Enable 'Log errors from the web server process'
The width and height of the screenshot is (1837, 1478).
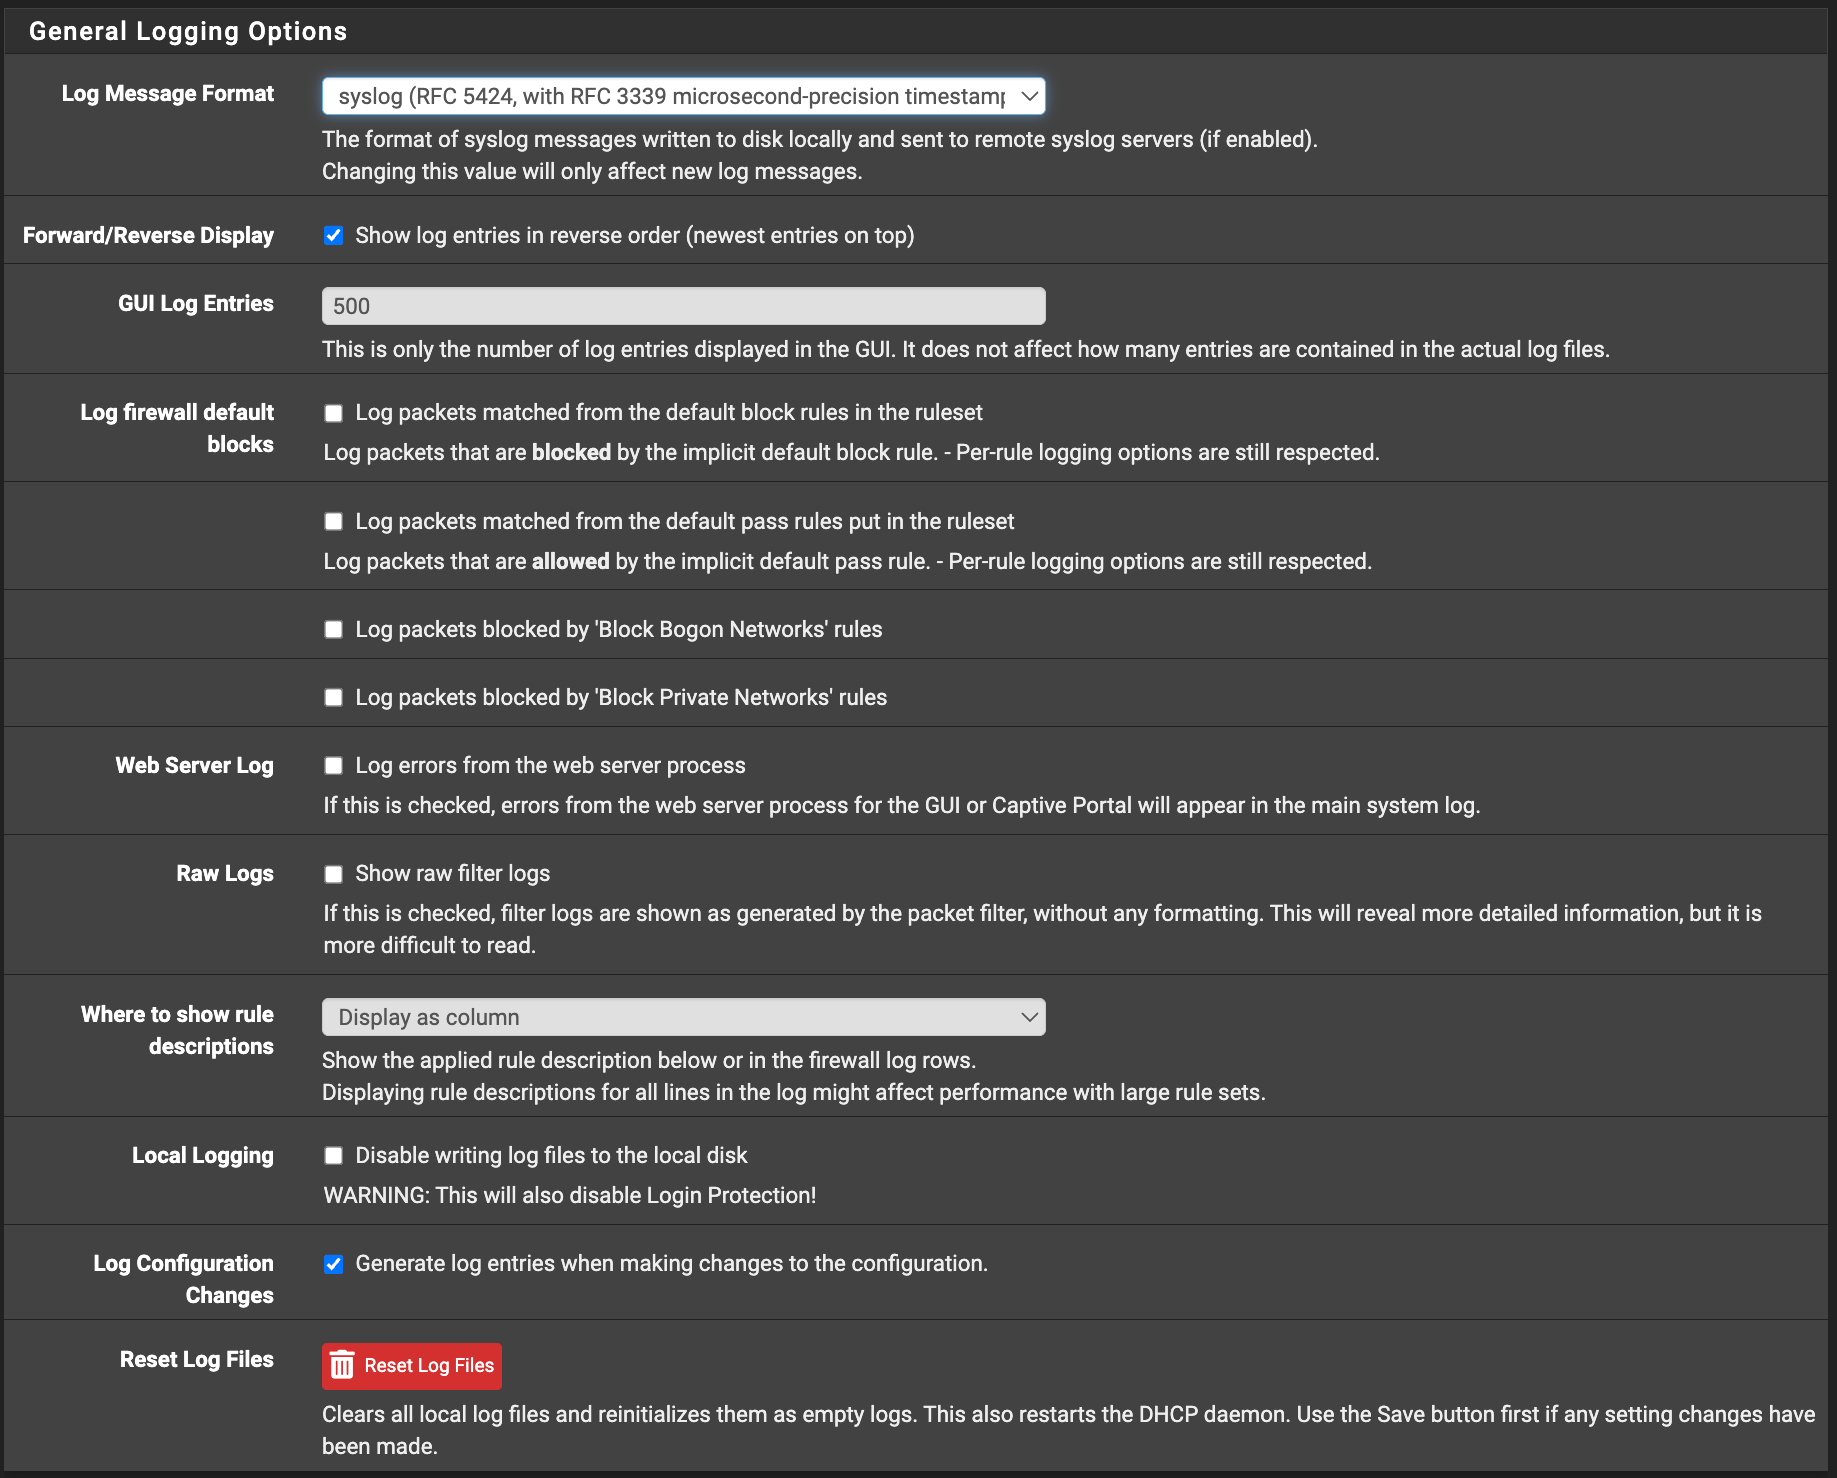coord(333,765)
